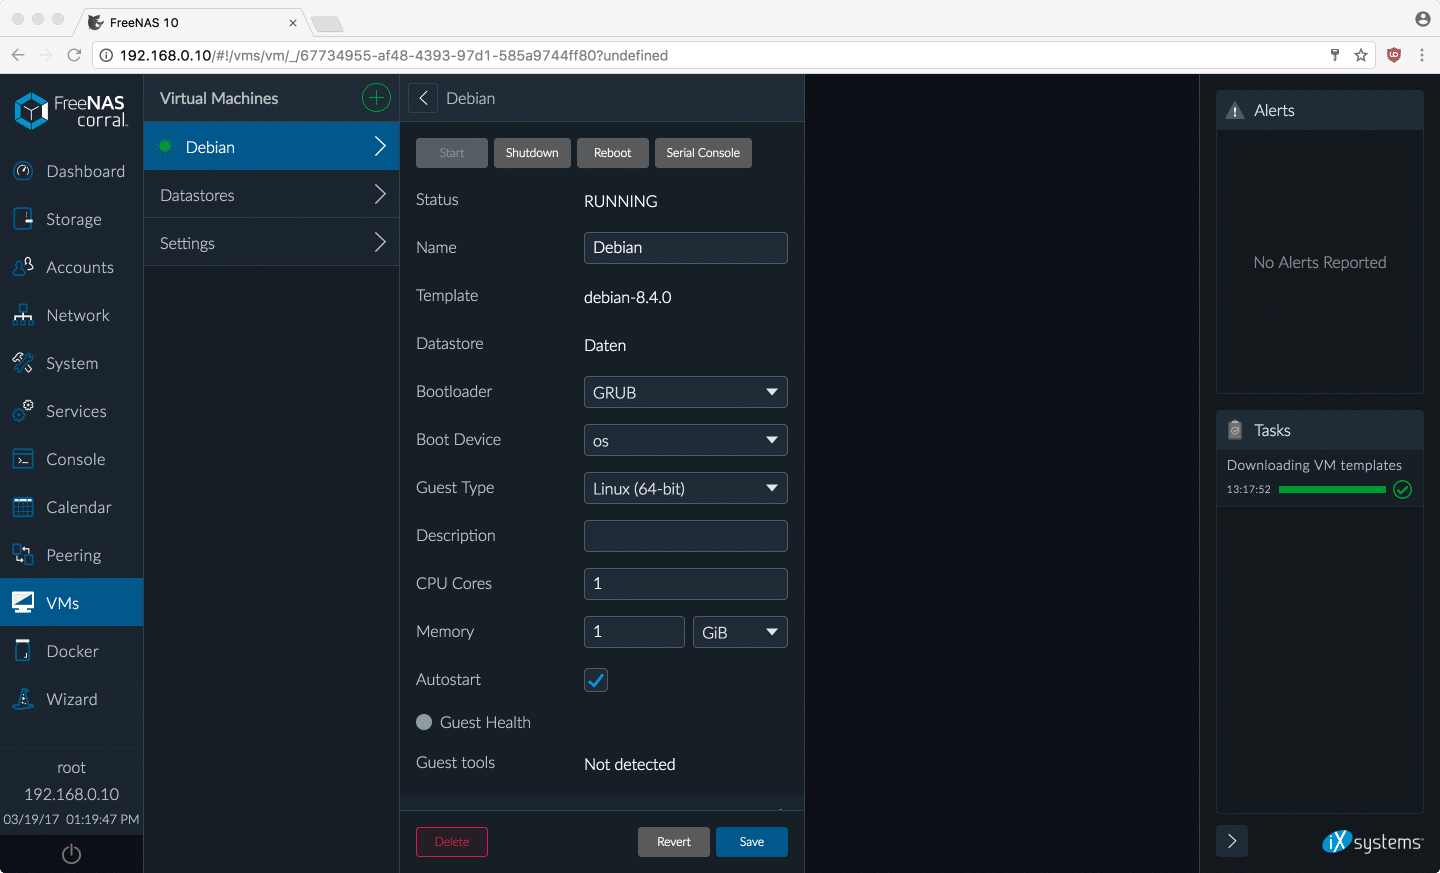The width and height of the screenshot is (1440, 873).
Task: Click the Tasks clipboard icon
Action: click(1235, 430)
